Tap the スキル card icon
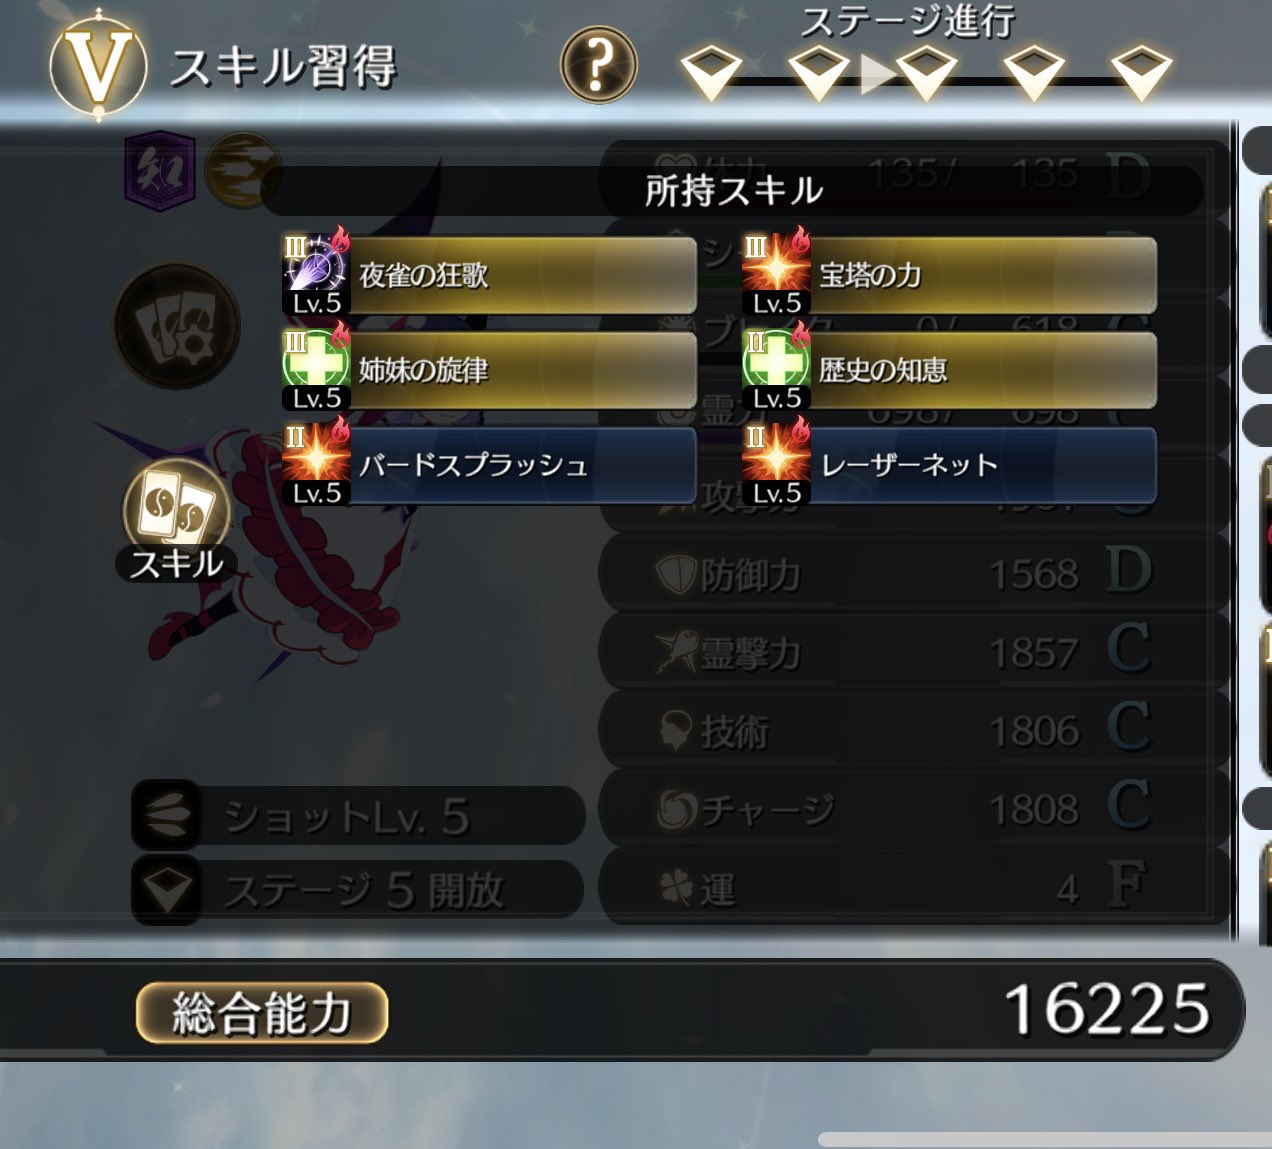This screenshot has height=1149, width=1272. (x=176, y=506)
